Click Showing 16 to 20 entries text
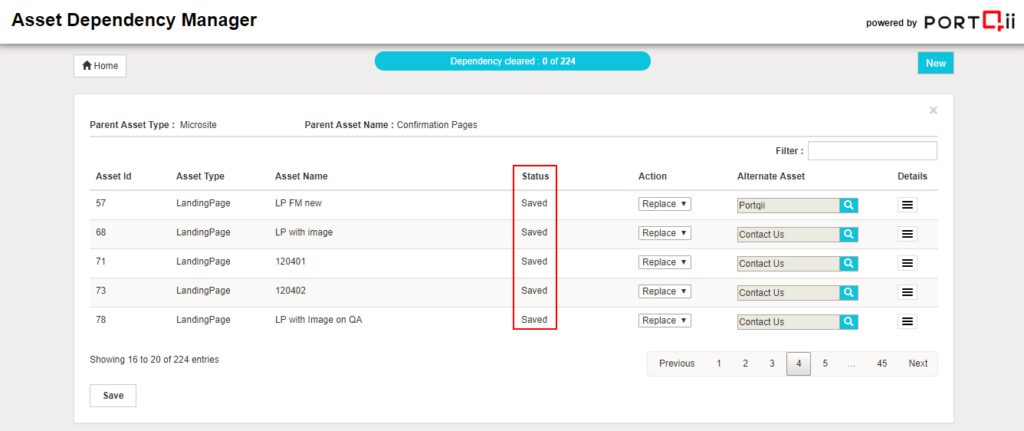The image size is (1024, 431). pos(154,359)
